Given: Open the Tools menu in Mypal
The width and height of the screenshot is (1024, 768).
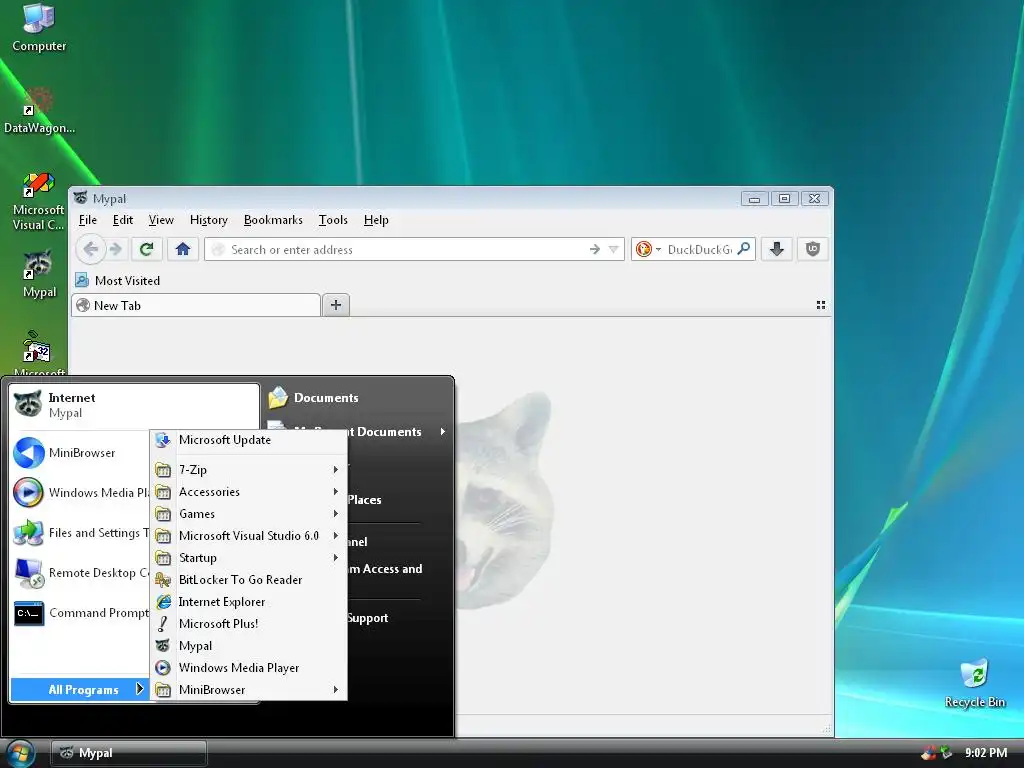Looking at the screenshot, I should pos(333,220).
